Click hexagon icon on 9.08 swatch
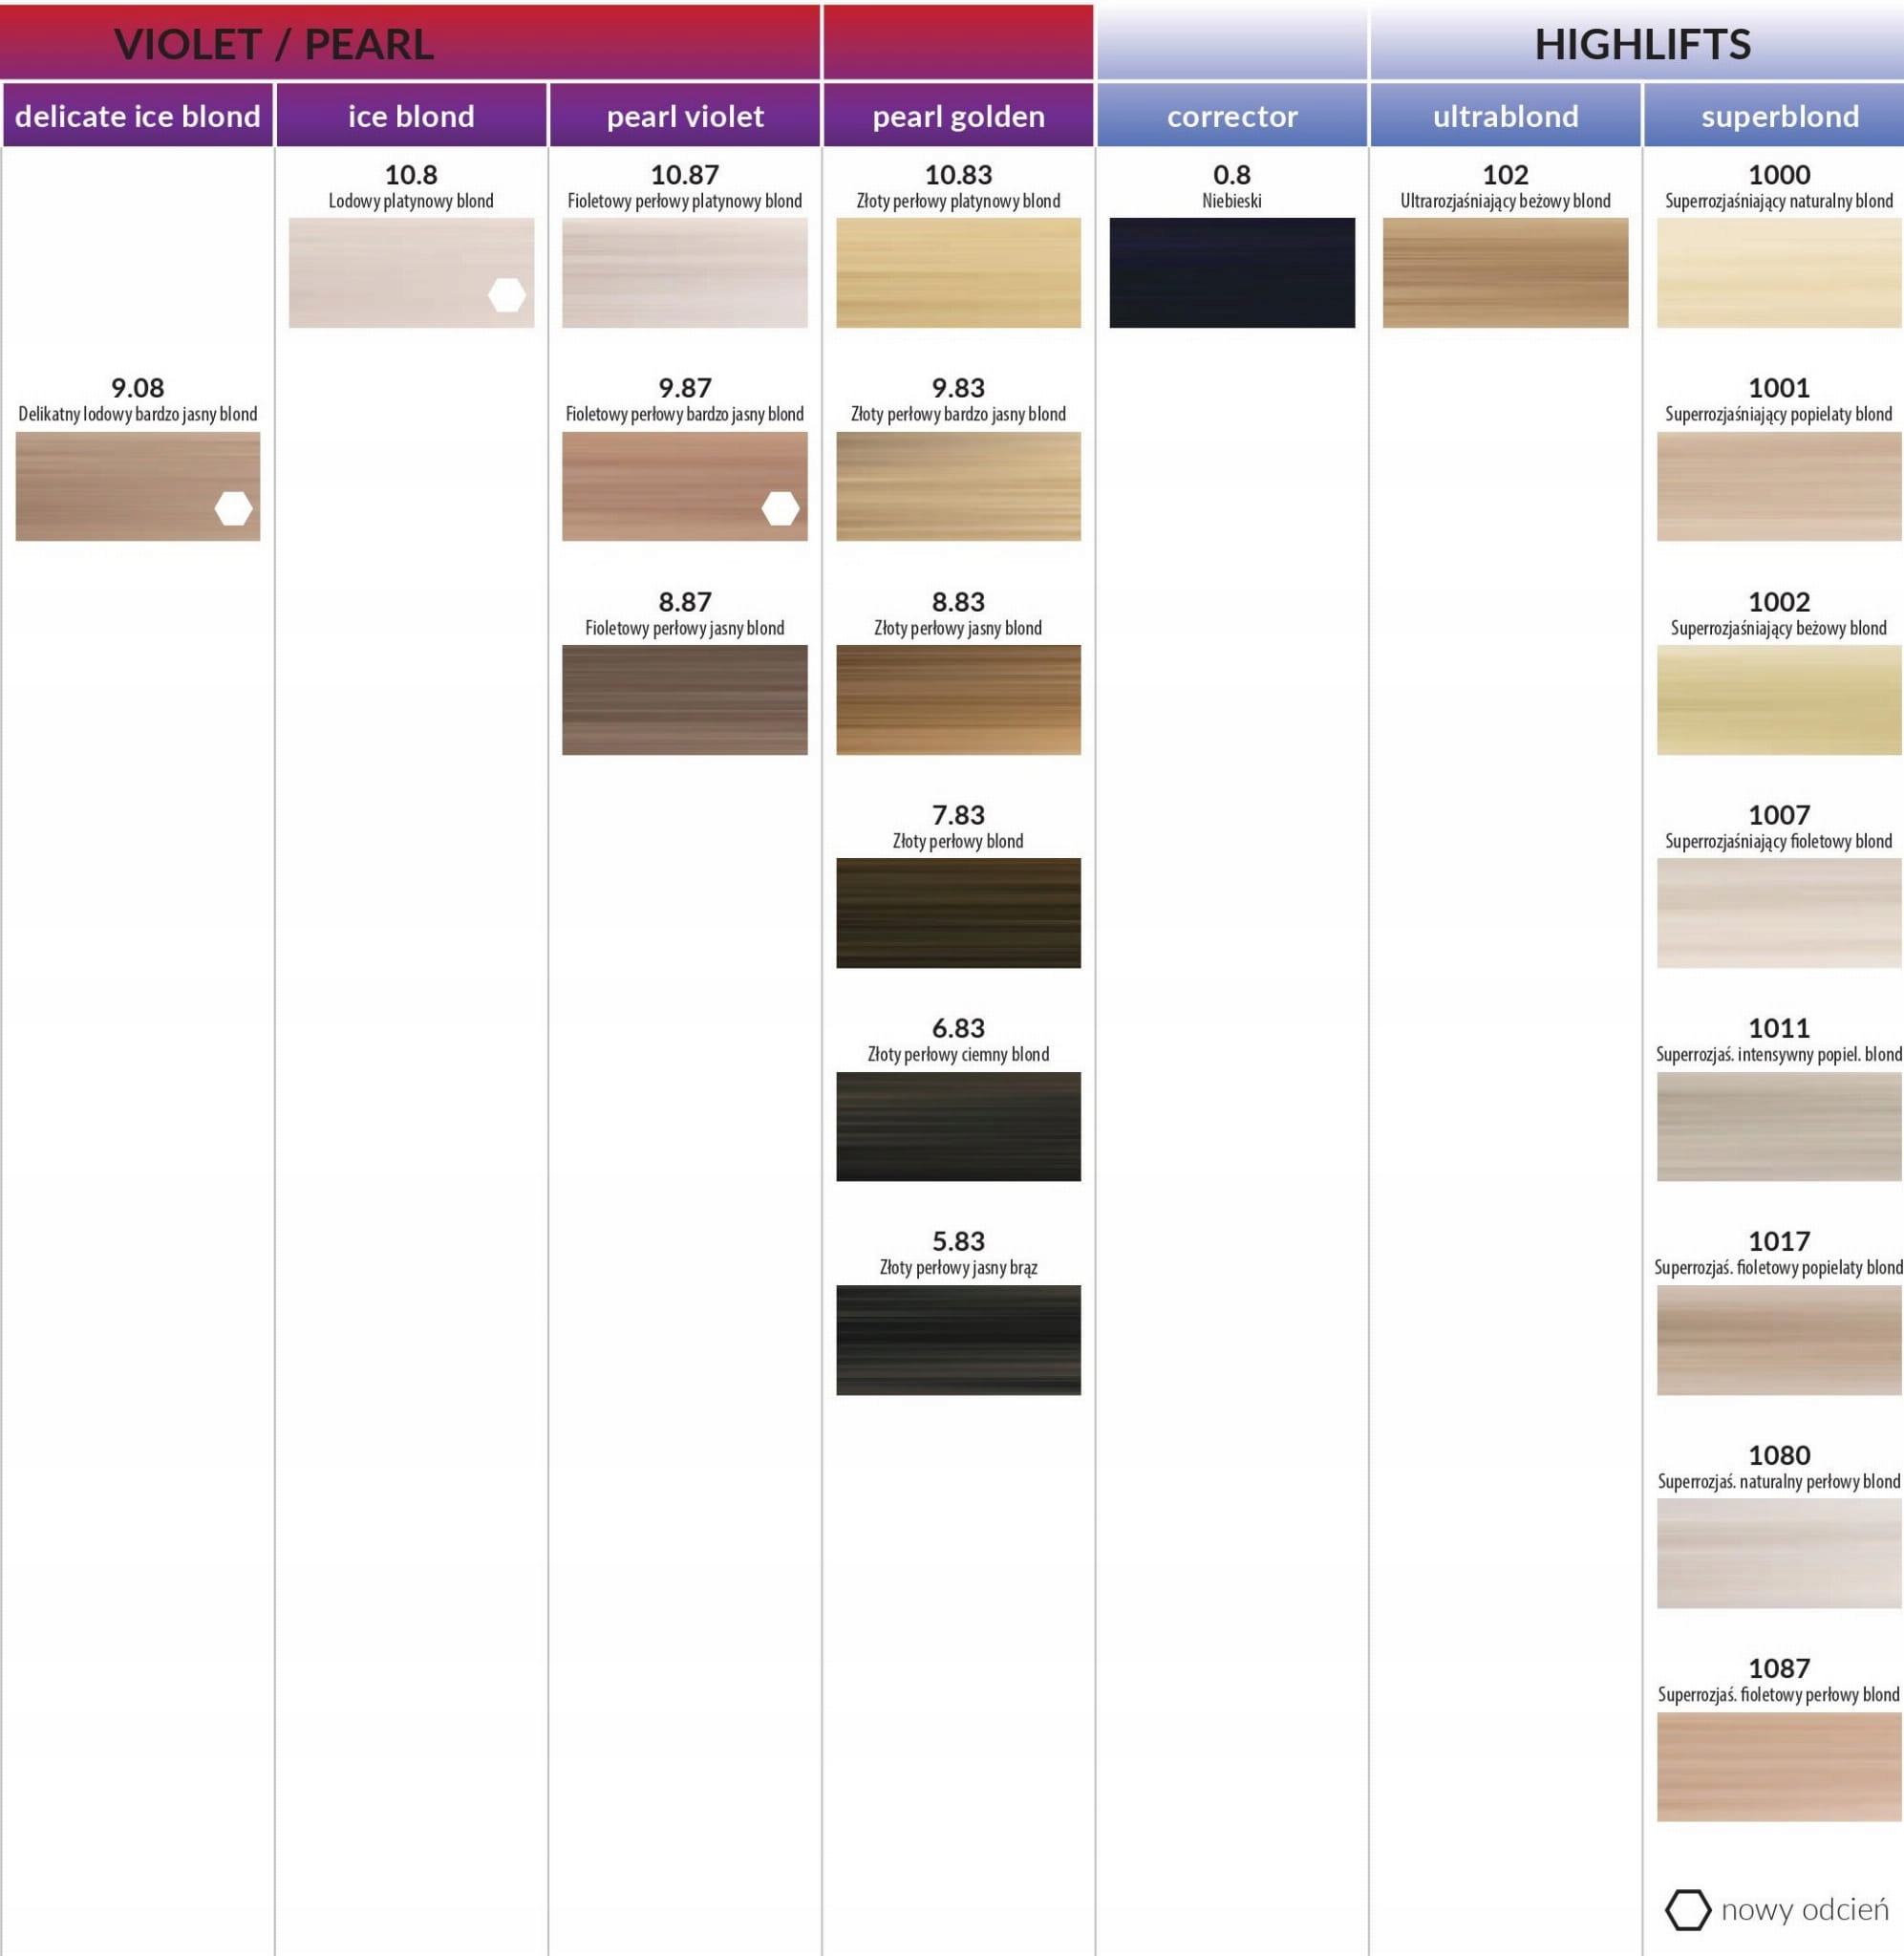The image size is (1904, 1956). pyautogui.click(x=233, y=508)
